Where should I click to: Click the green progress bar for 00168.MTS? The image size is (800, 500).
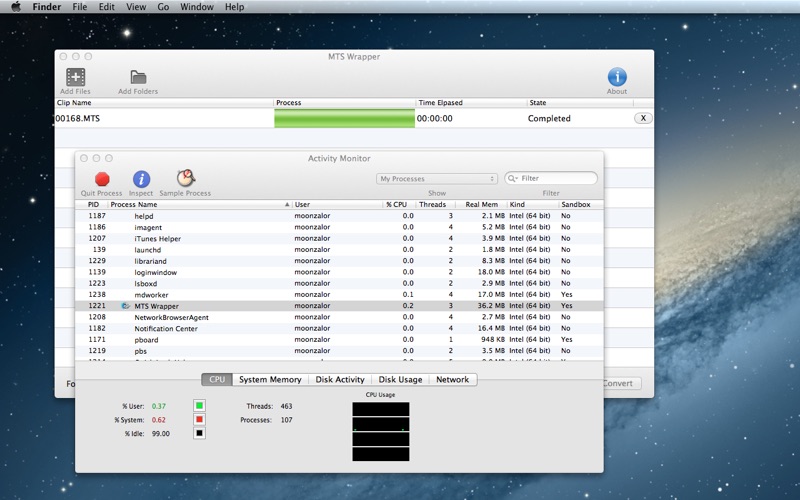pyautogui.click(x=344, y=118)
